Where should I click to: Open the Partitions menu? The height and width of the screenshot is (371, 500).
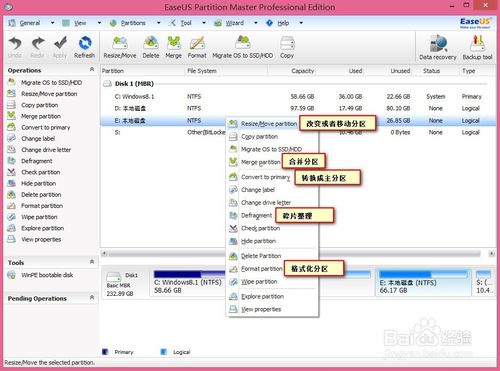click(x=133, y=23)
